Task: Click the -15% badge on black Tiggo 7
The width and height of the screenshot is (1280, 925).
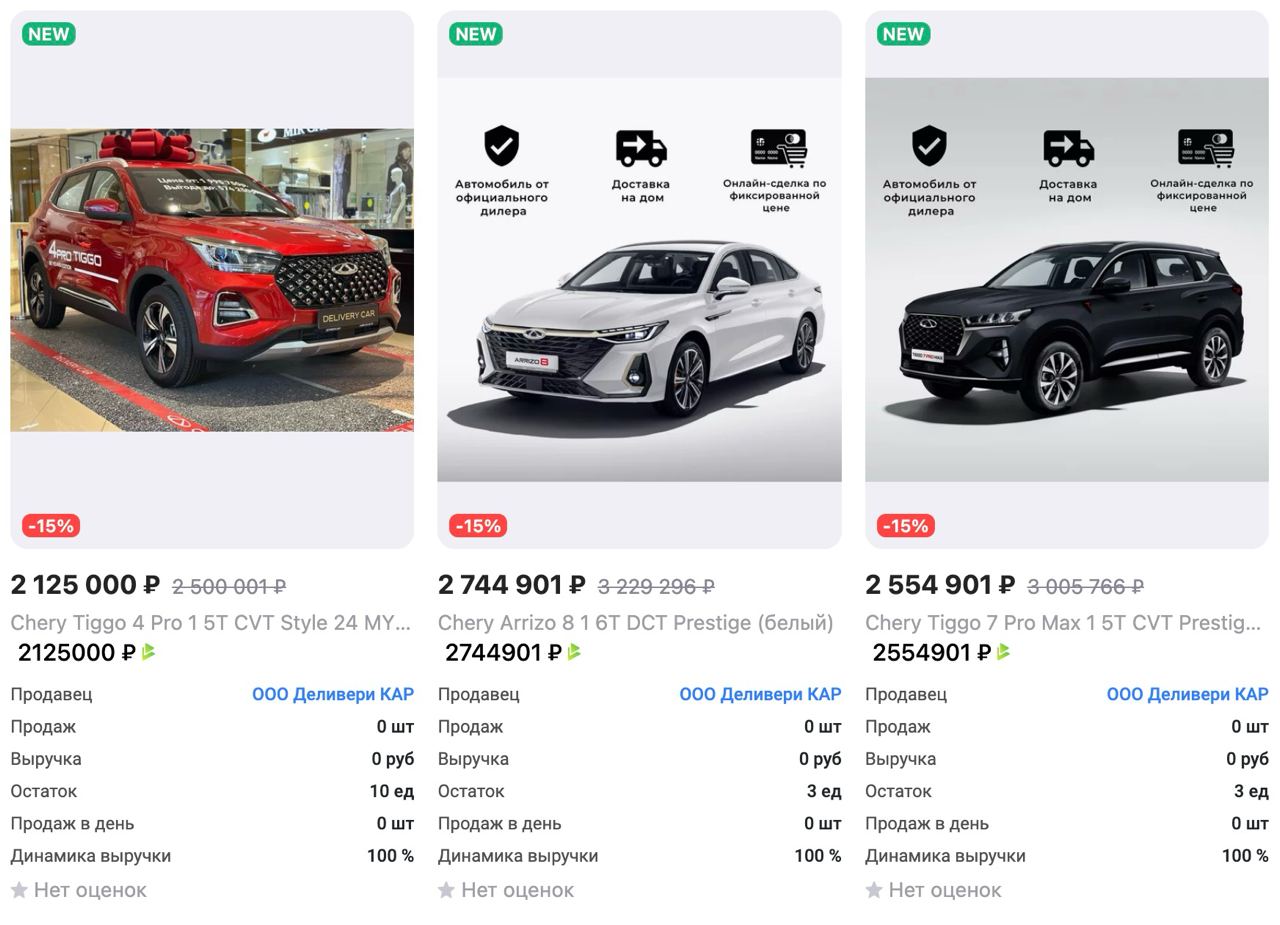Action: tap(906, 526)
